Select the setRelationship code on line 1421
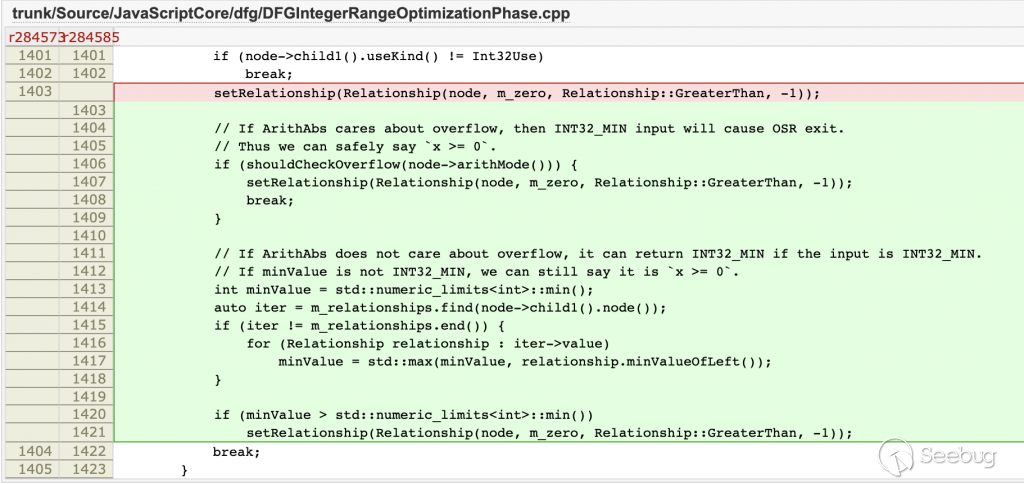Viewport: 1024px width, 484px height. (x=549, y=432)
